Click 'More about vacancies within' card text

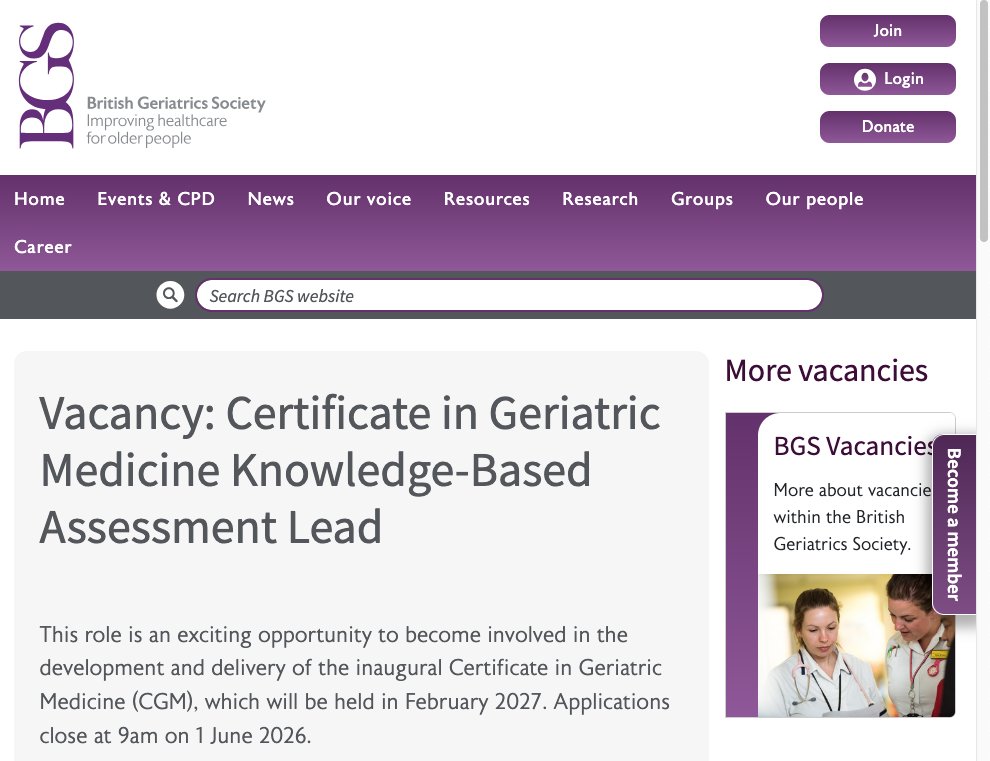point(854,517)
